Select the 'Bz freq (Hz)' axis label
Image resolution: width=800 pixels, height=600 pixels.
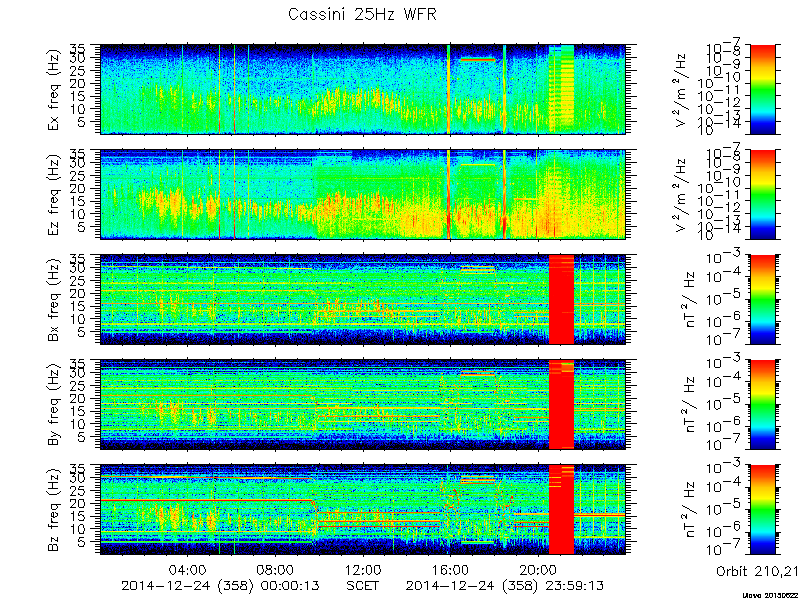54,510
